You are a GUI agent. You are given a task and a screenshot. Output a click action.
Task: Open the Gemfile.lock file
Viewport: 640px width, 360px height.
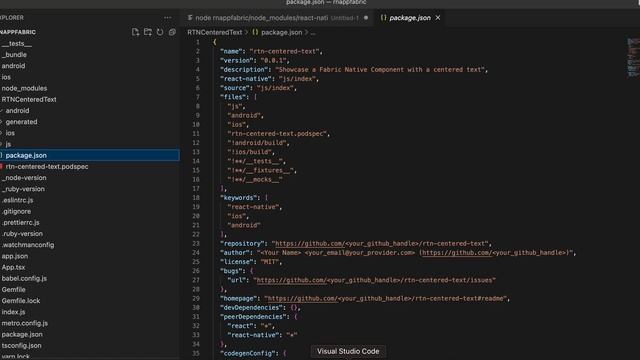coord(21,301)
